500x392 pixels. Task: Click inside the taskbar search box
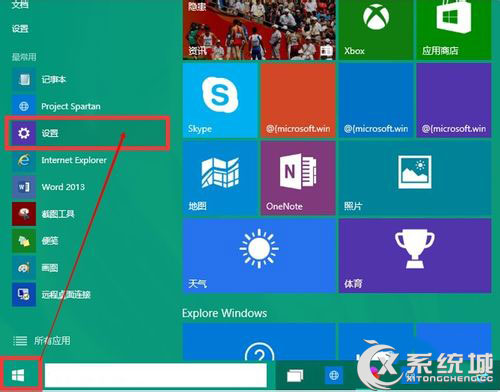(x=156, y=375)
